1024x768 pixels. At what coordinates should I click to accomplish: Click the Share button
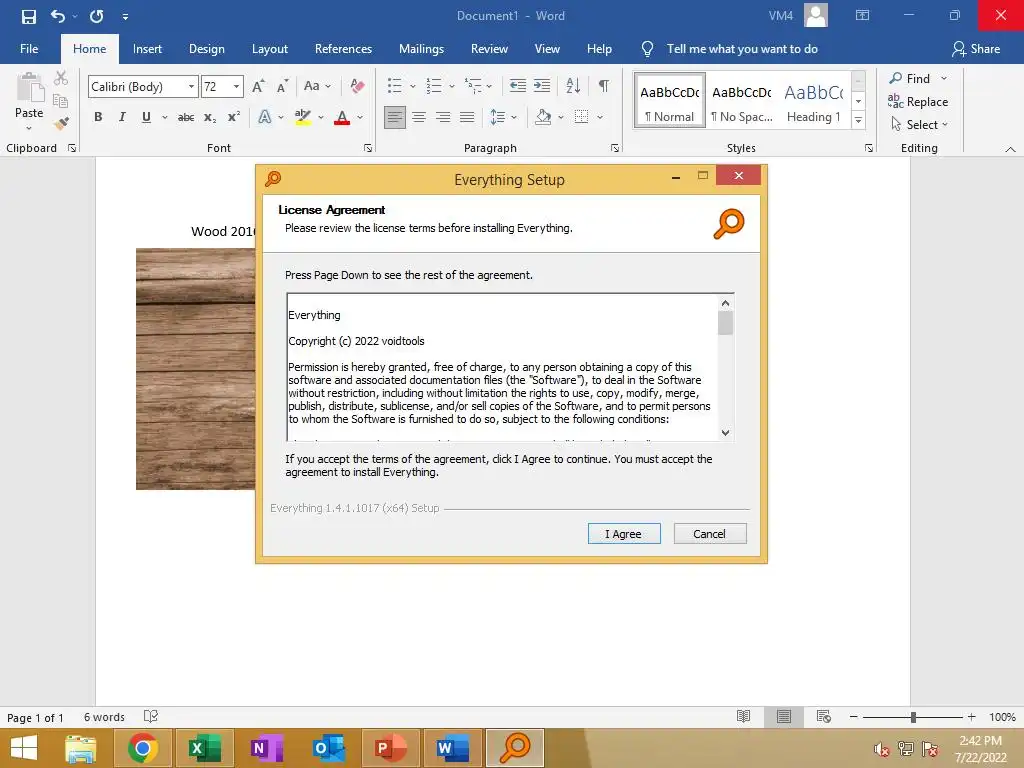click(x=976, y=49)
